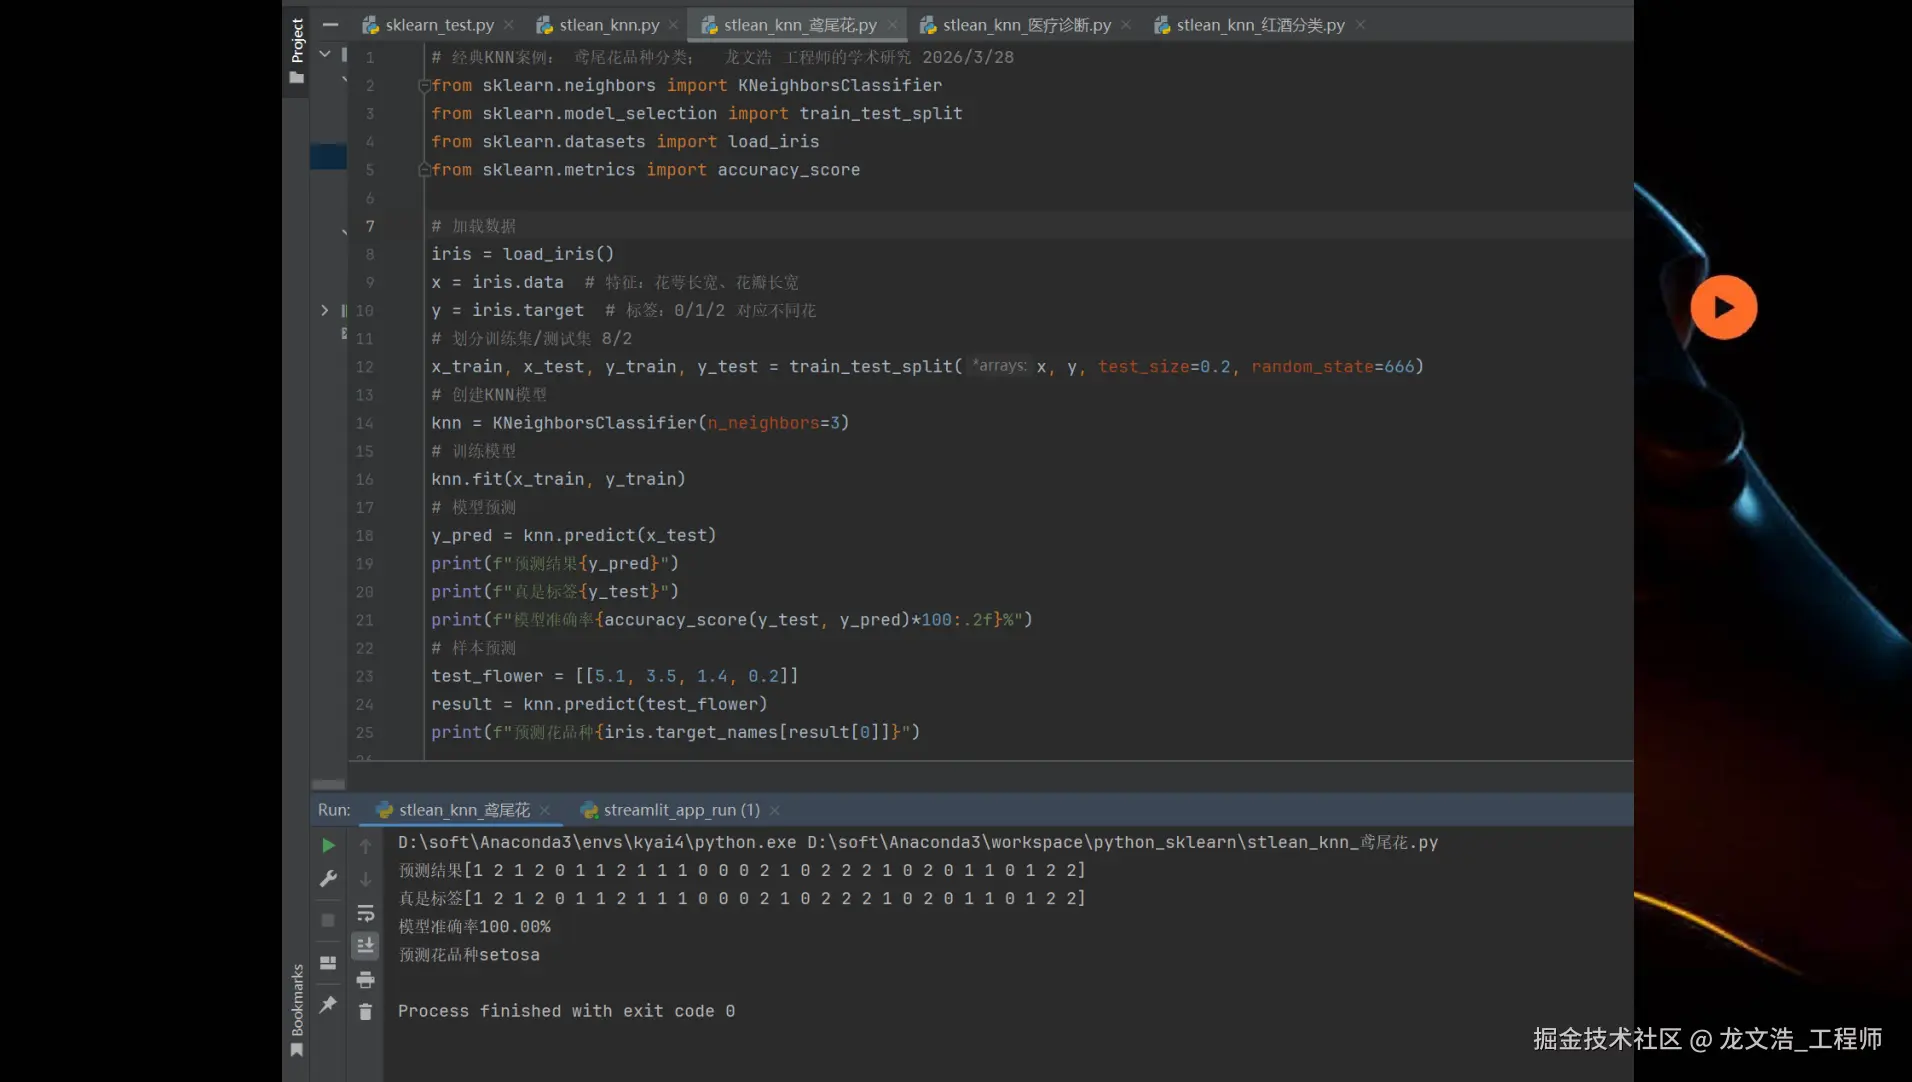Click the knn.fit(x_train, y_train) line
Screen dimensions: 1912x1082
(x=558, y=479)
